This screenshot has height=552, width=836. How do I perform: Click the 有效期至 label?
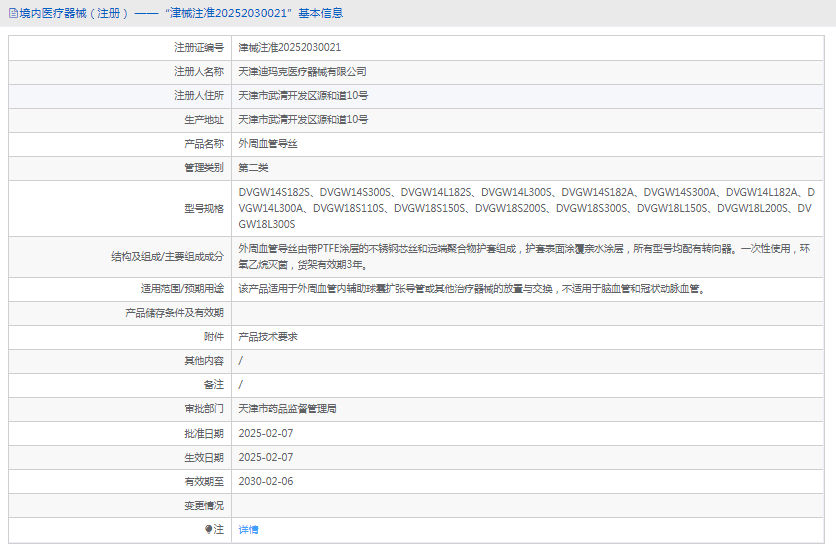point(204,482)
